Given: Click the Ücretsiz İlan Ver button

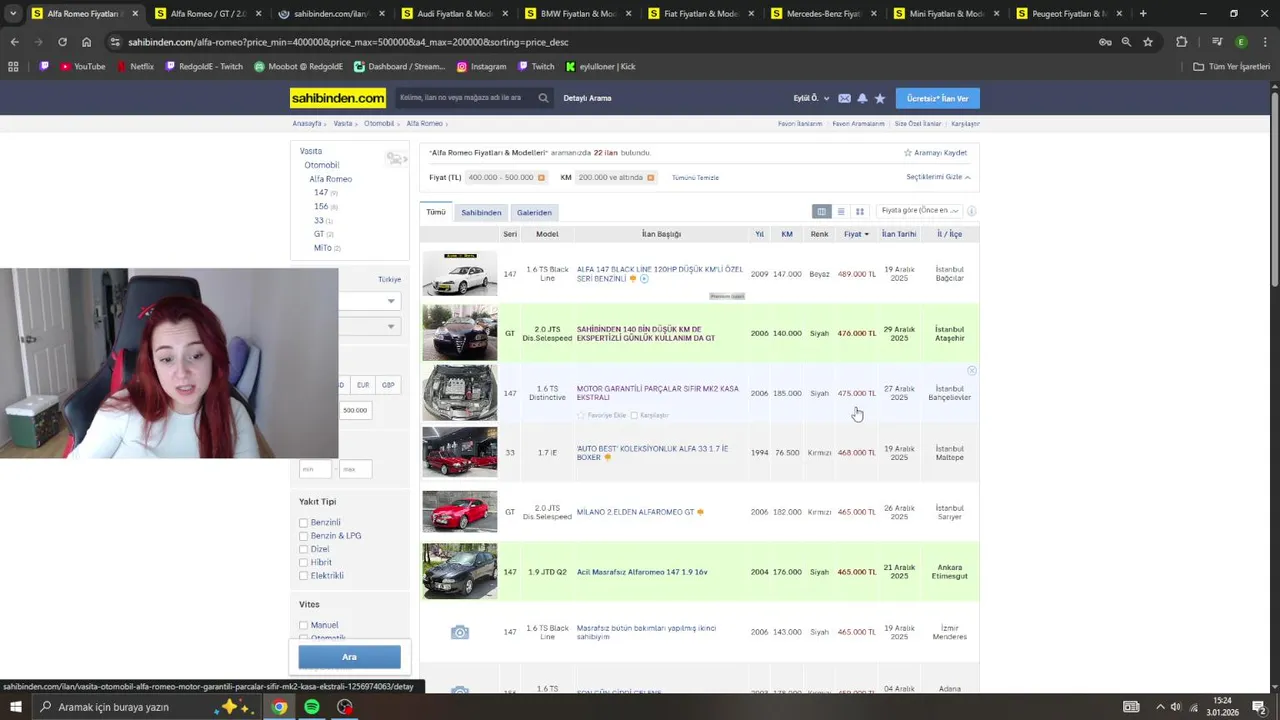Looking at the screenshot, I should click(x=937, y=98).
